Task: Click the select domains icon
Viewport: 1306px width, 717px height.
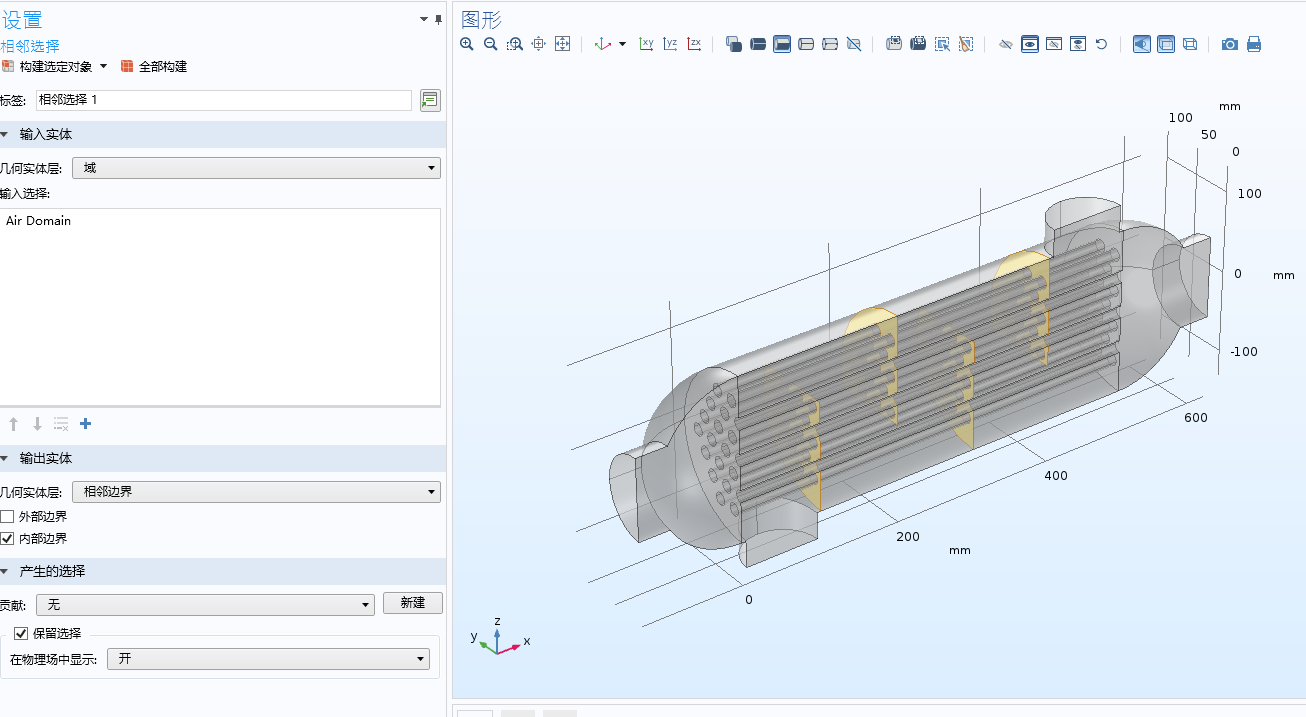Action: [x=758, y=44]
